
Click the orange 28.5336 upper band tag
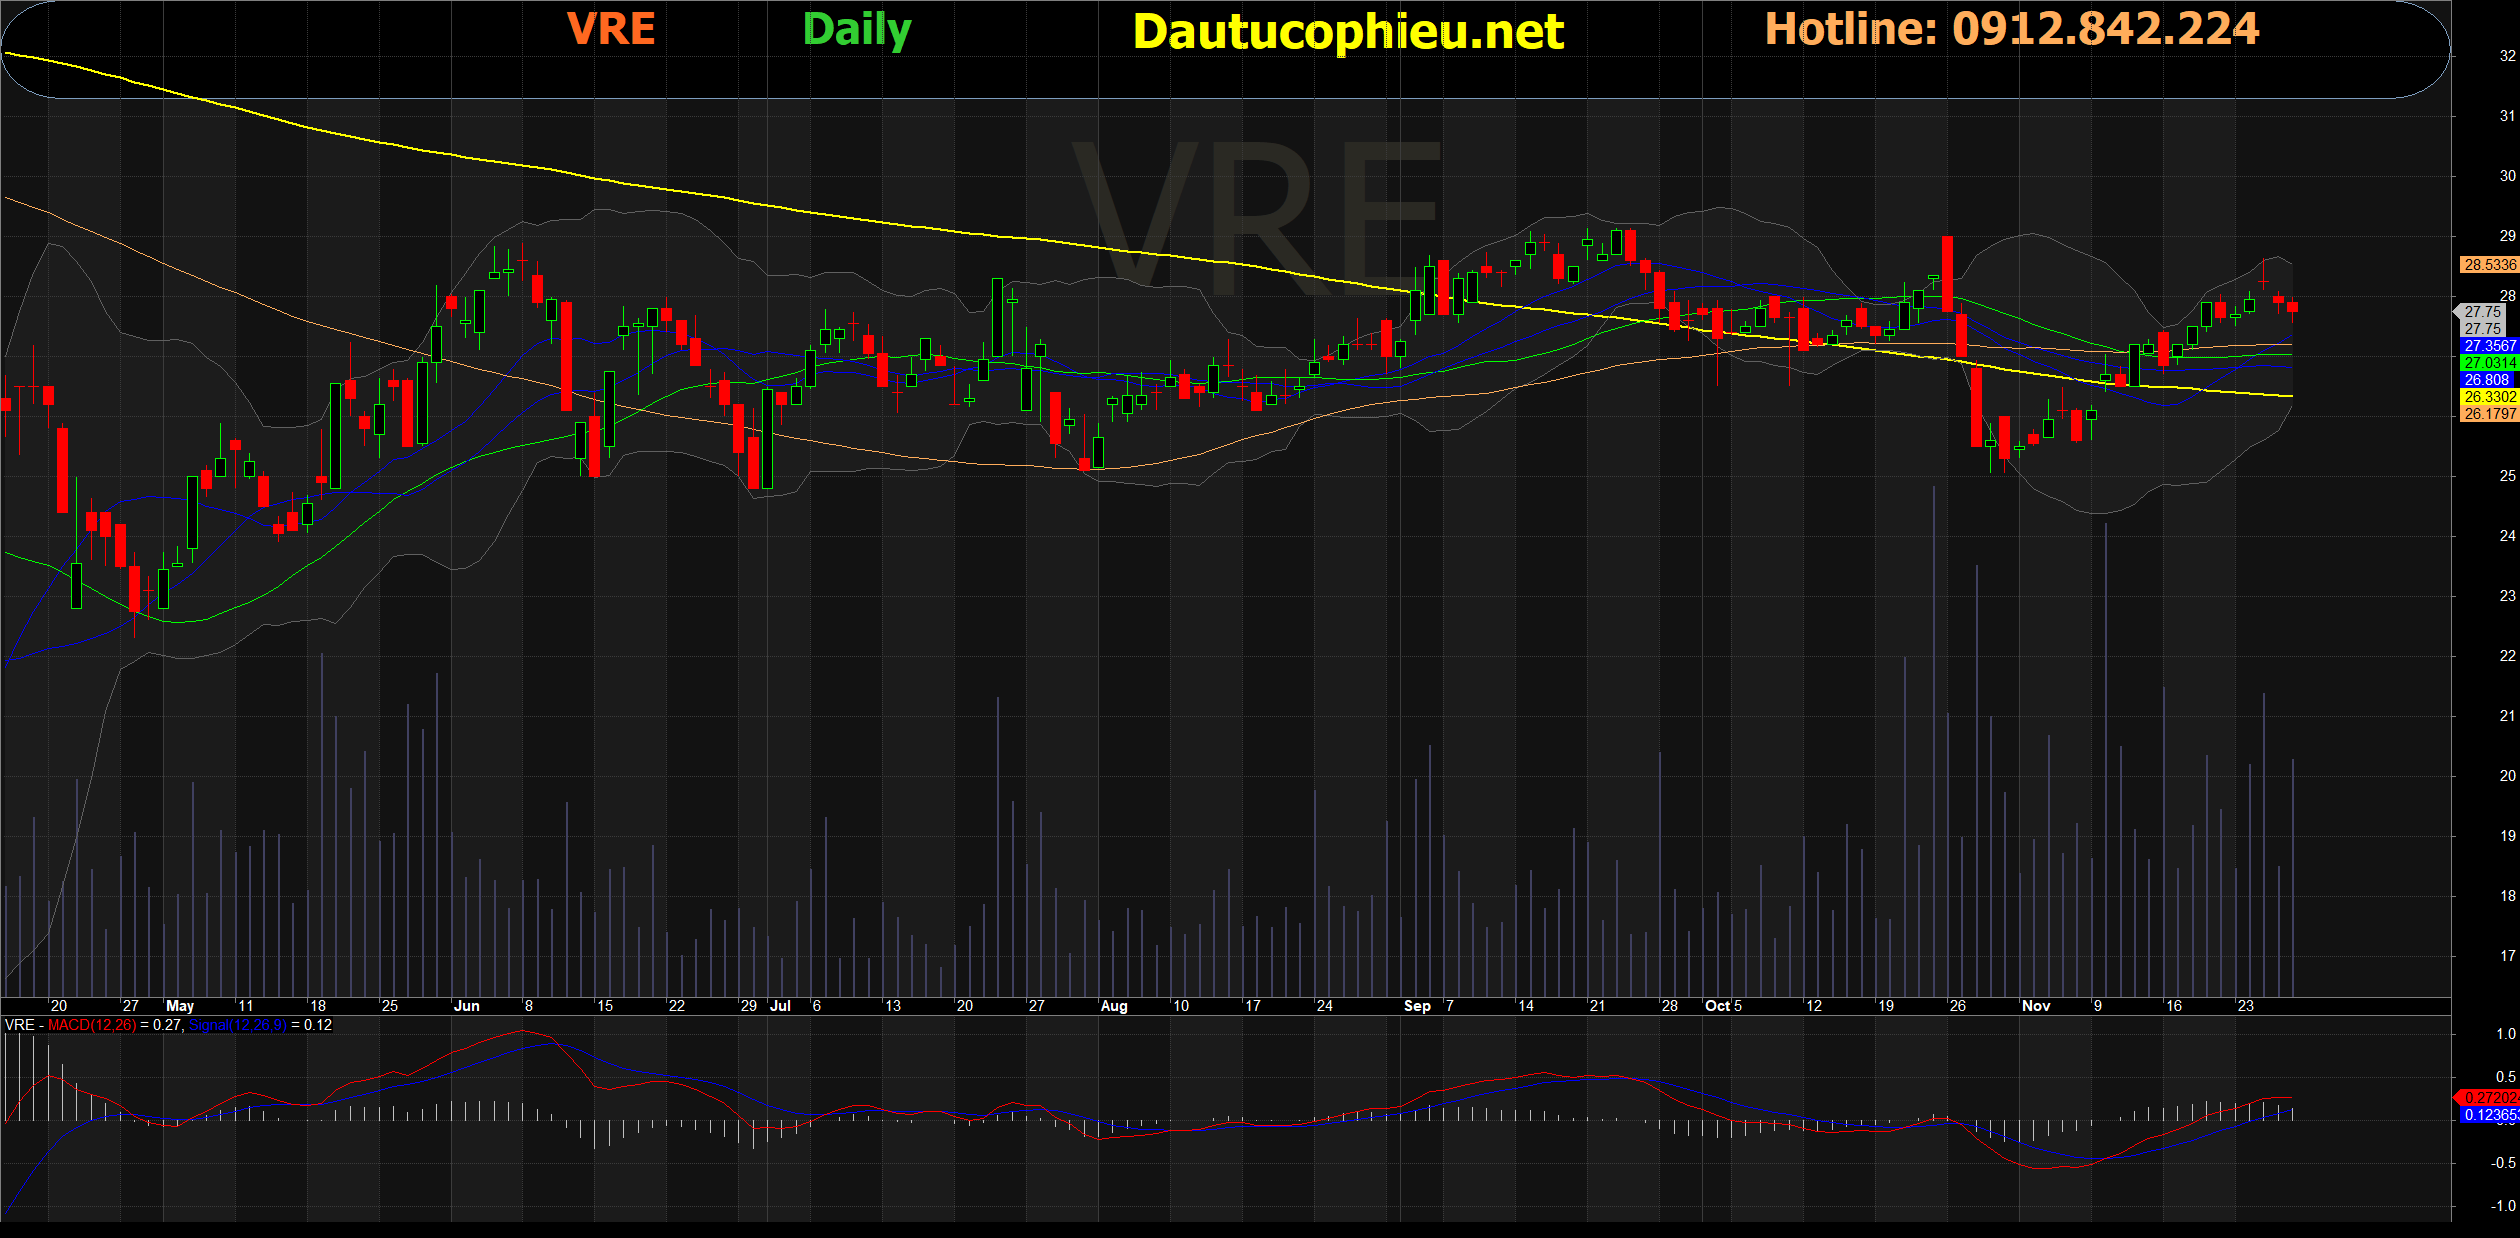(2488, 265)
